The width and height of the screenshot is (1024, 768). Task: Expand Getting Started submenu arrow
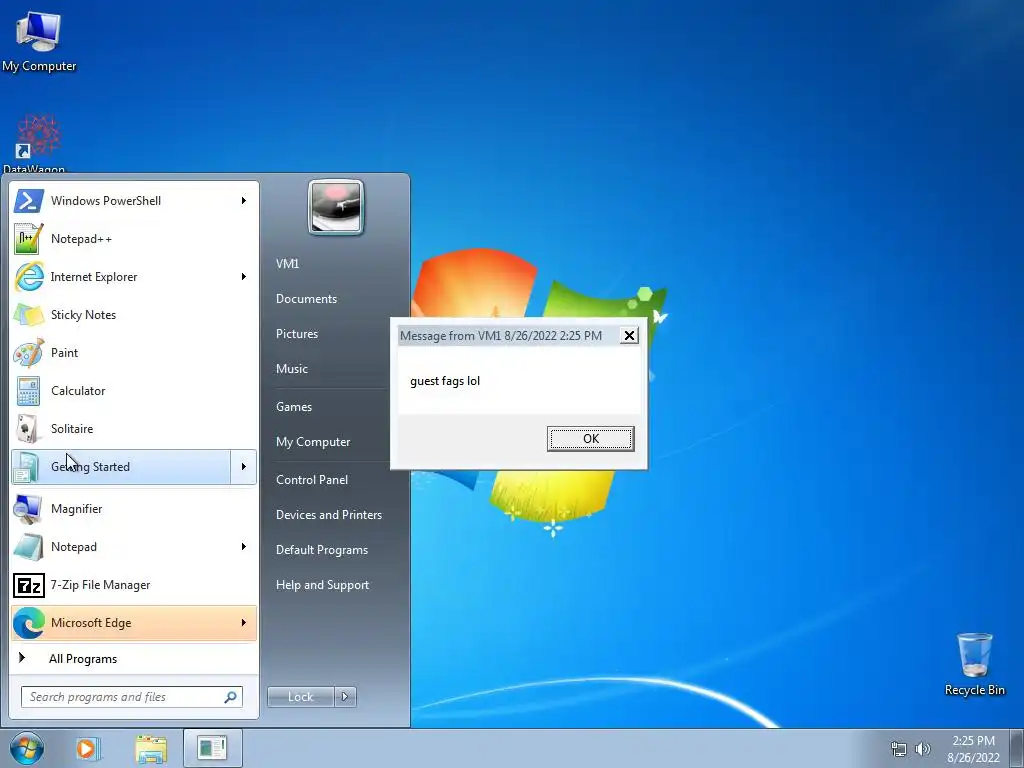pyautogui.click(x=244, y=467)
